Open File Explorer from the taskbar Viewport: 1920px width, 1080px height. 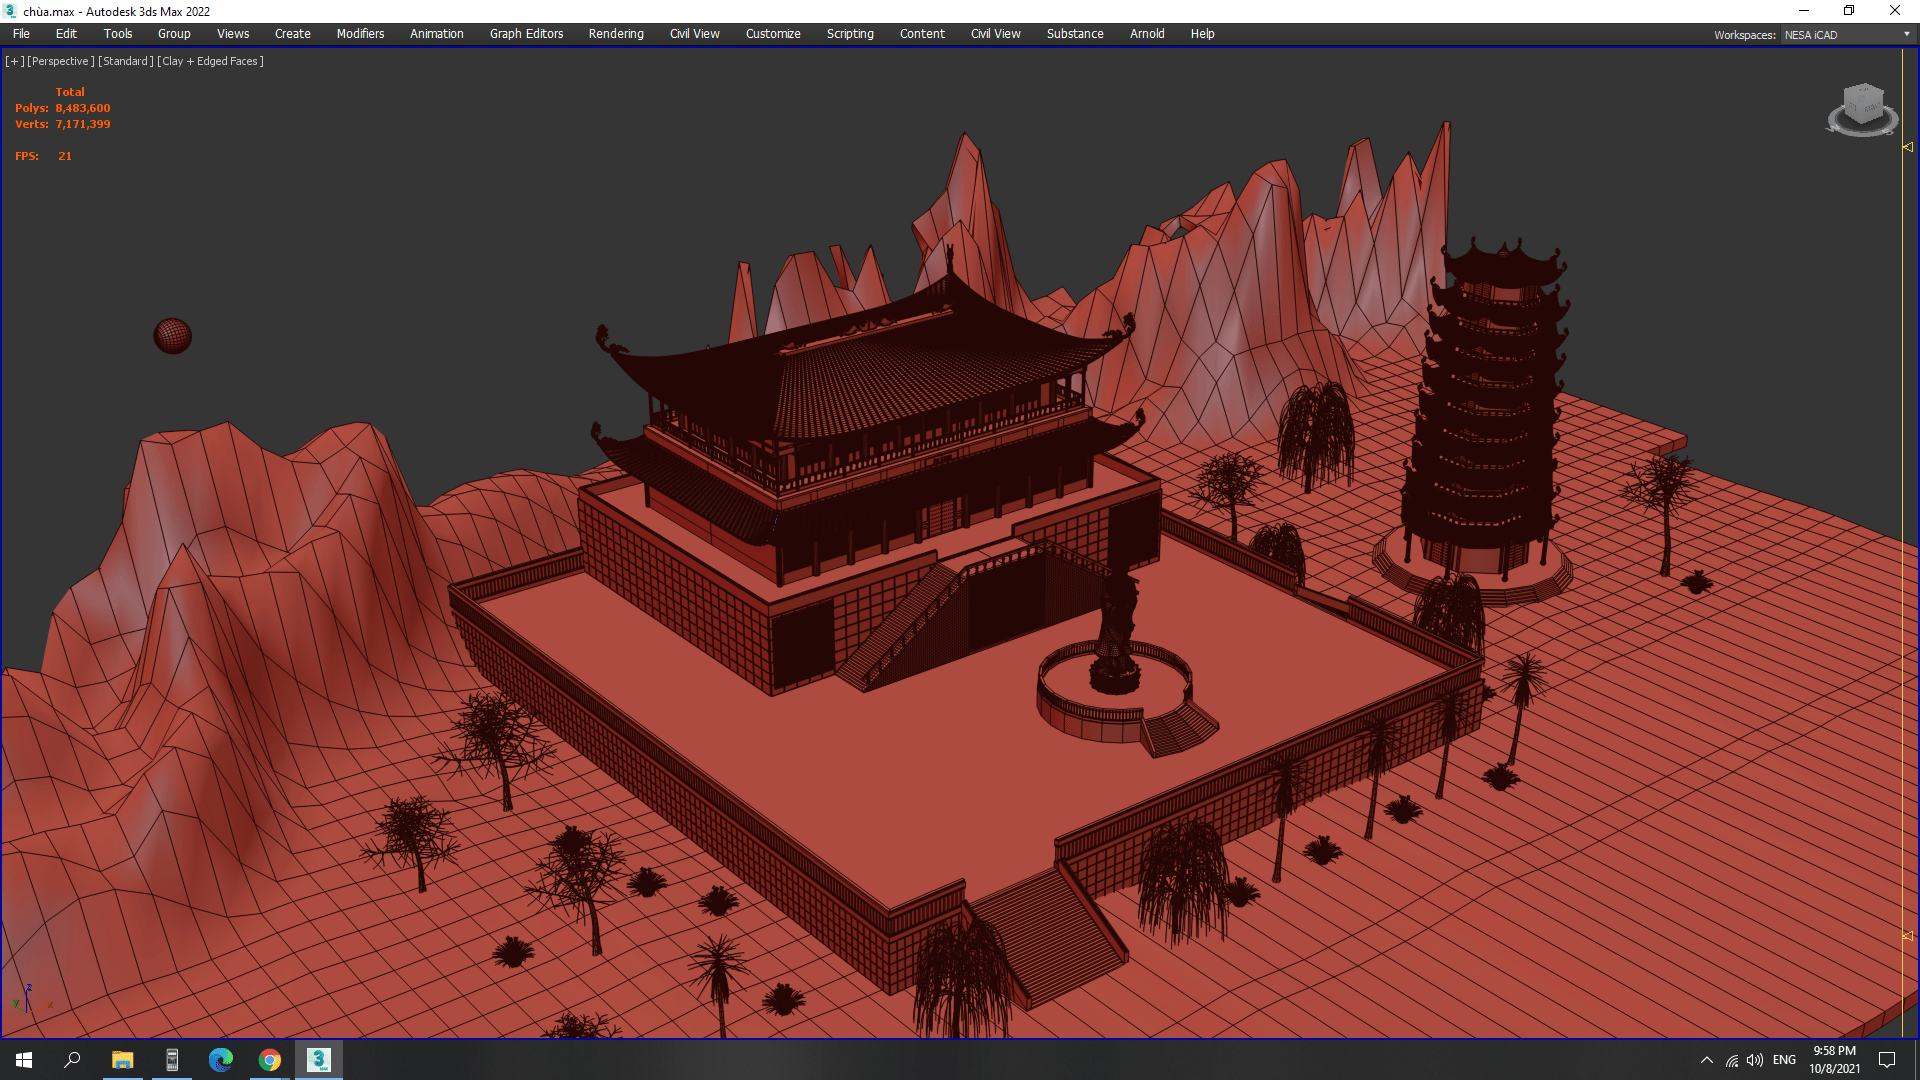pos(122,1060)
